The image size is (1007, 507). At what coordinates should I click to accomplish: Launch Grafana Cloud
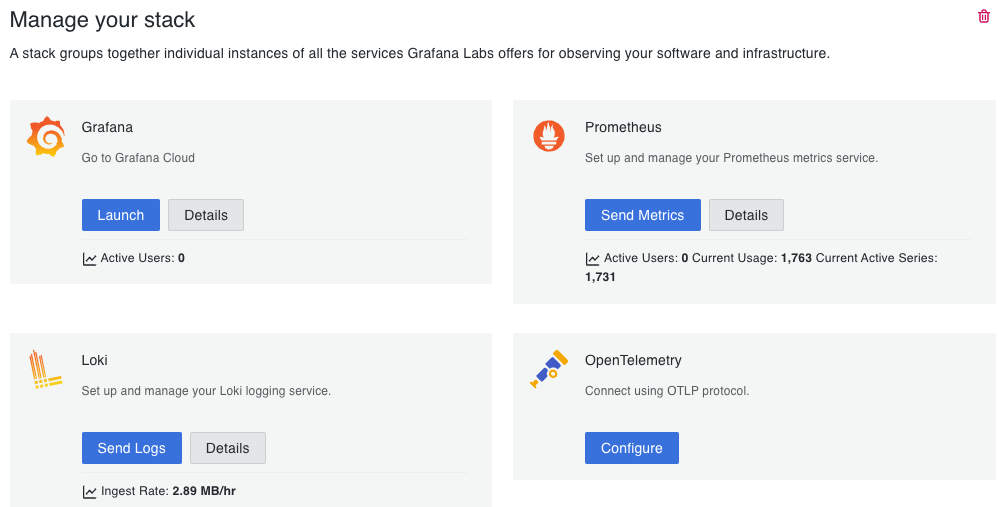tap(121, 215)
